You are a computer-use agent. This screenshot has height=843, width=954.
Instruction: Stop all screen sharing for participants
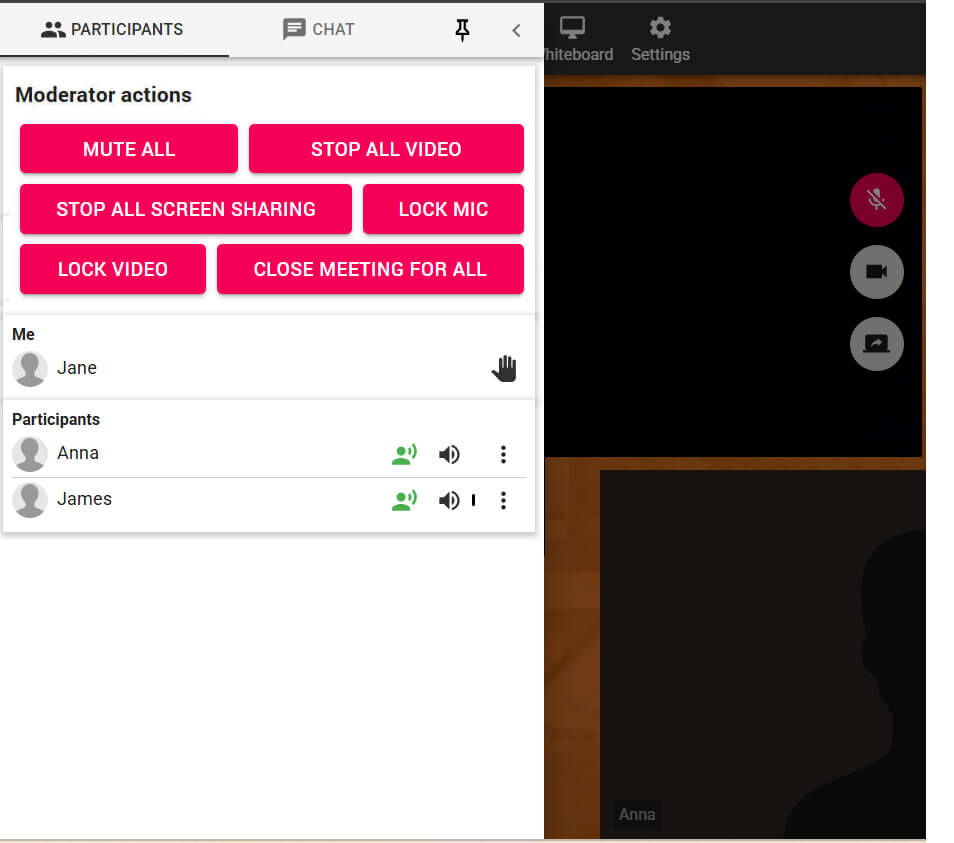click(x=186, y=209)
